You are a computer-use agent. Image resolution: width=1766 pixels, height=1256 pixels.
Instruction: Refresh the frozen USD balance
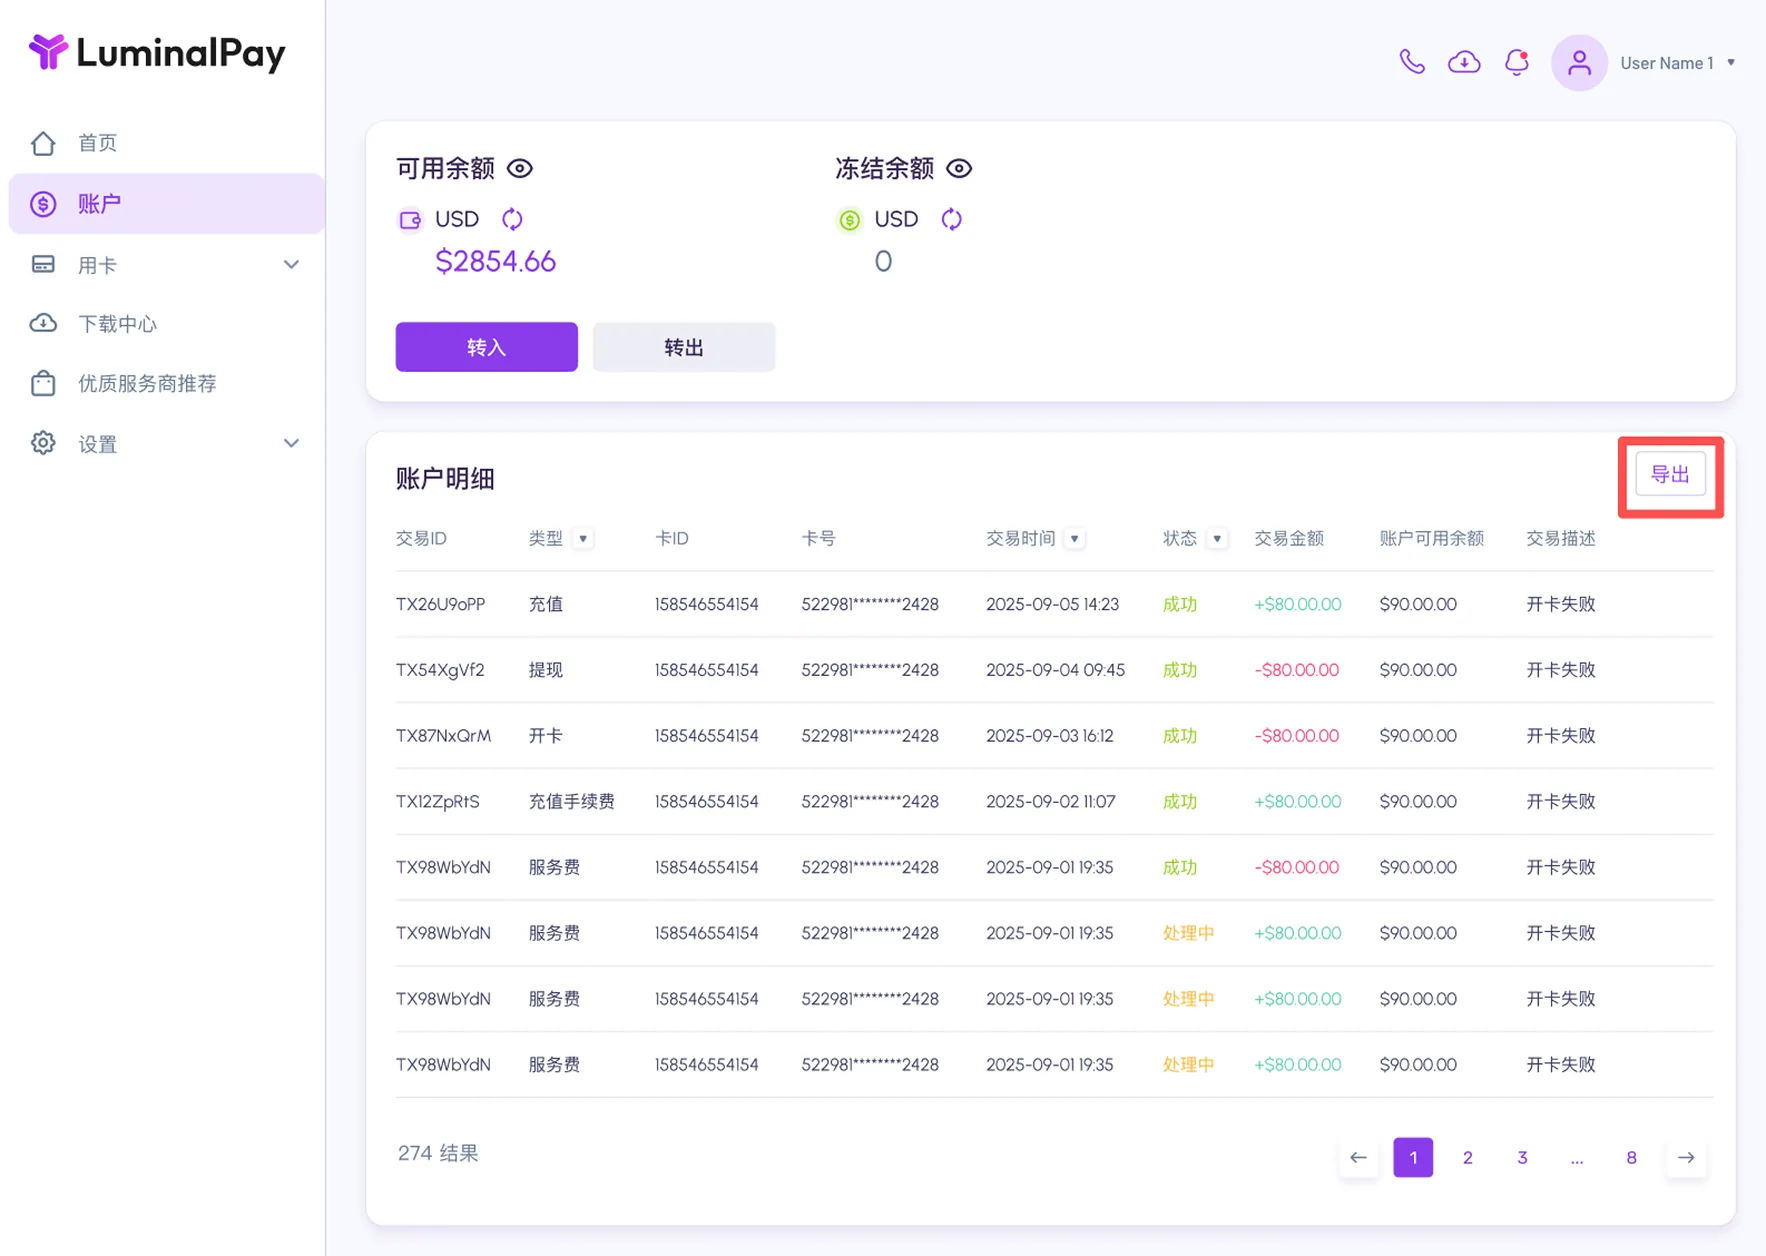[951, 219]
